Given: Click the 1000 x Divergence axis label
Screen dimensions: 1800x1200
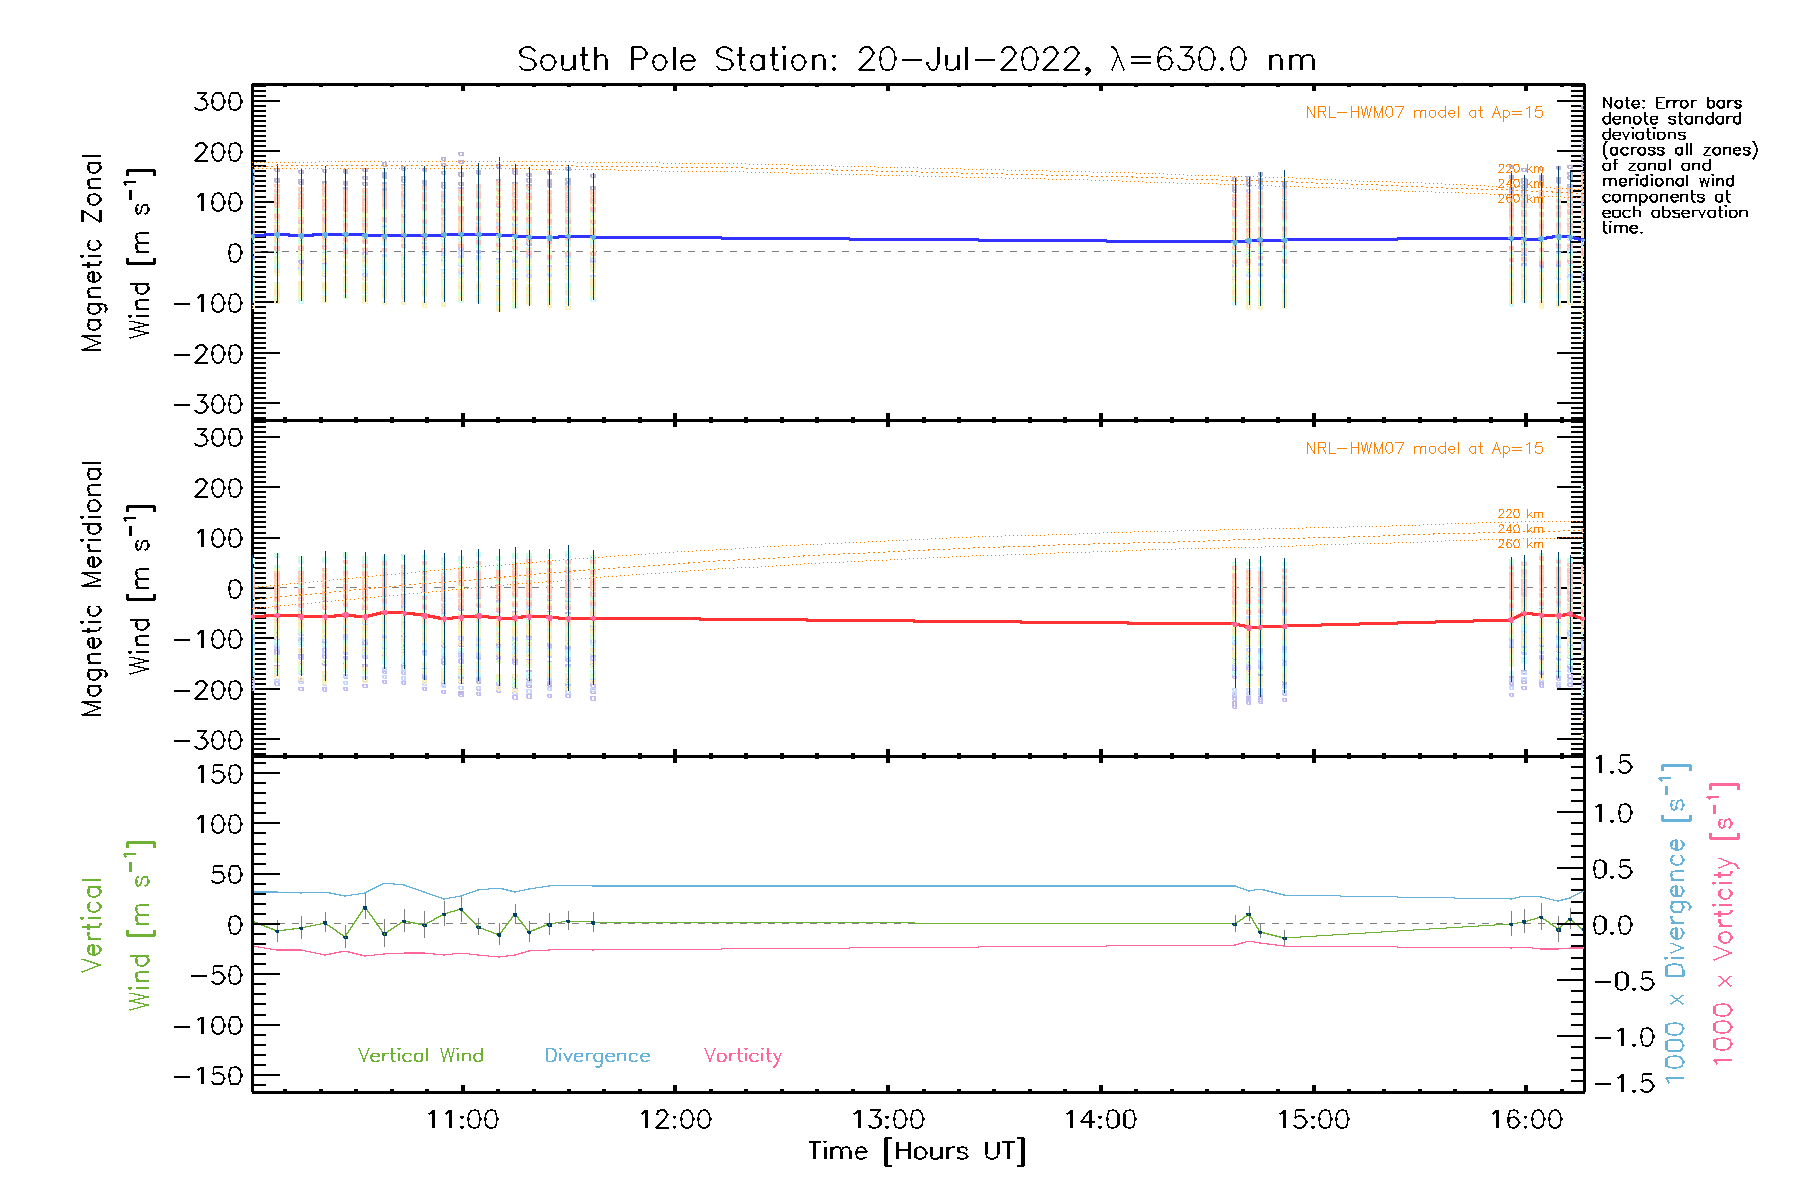Looking at the screenshot, I should pyautogui.click(x=1676, y=924).
